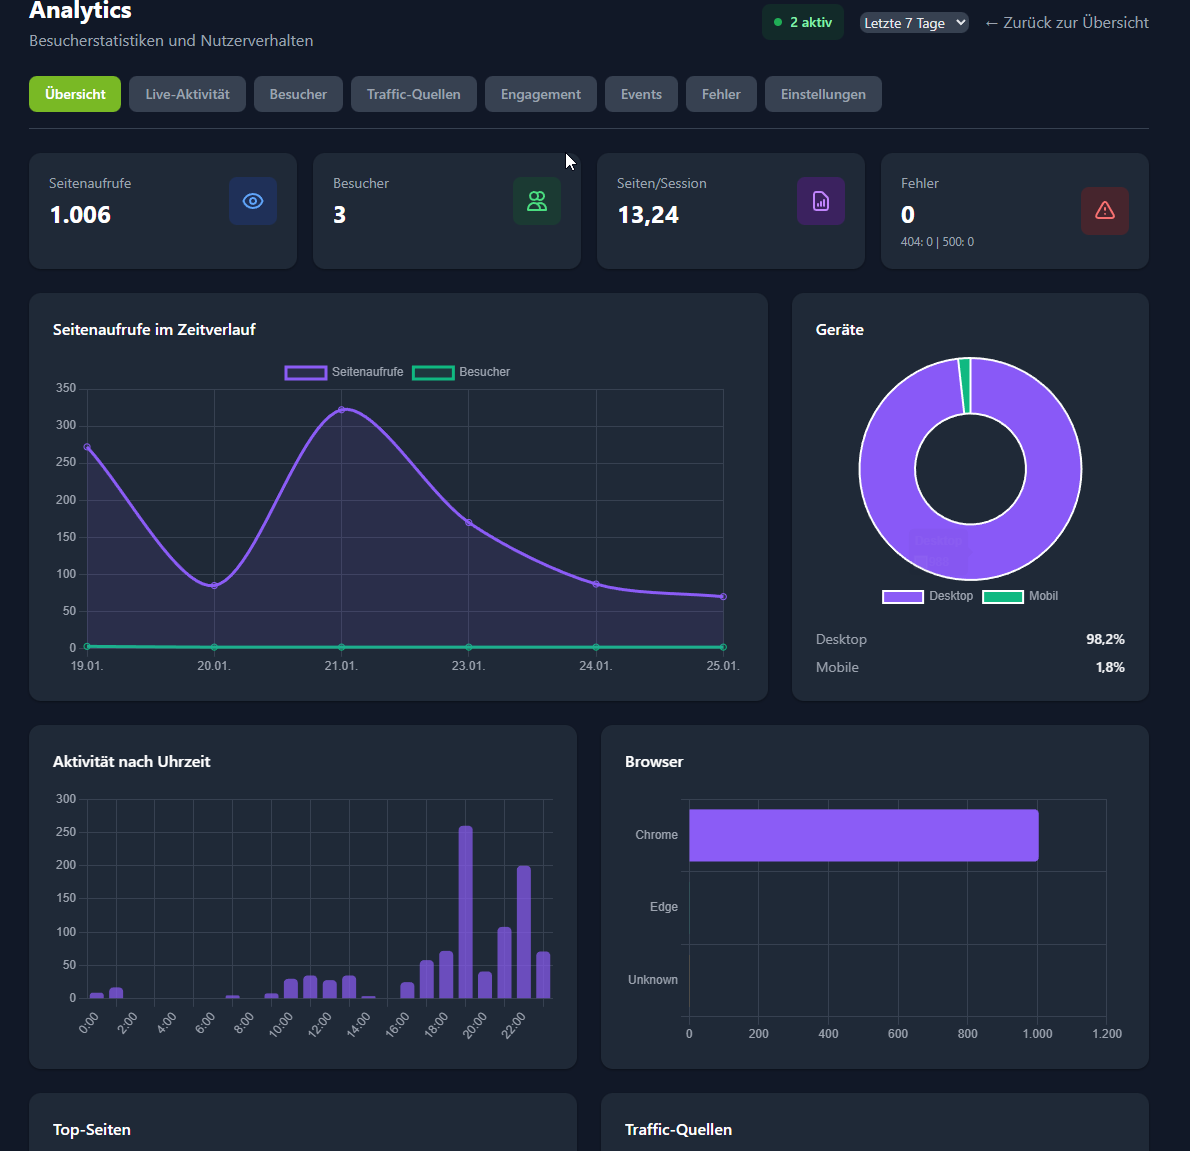The image size is (1190, 1151).
Task: Click the document icon on Seiten/Session card
Action: (821, 201)
